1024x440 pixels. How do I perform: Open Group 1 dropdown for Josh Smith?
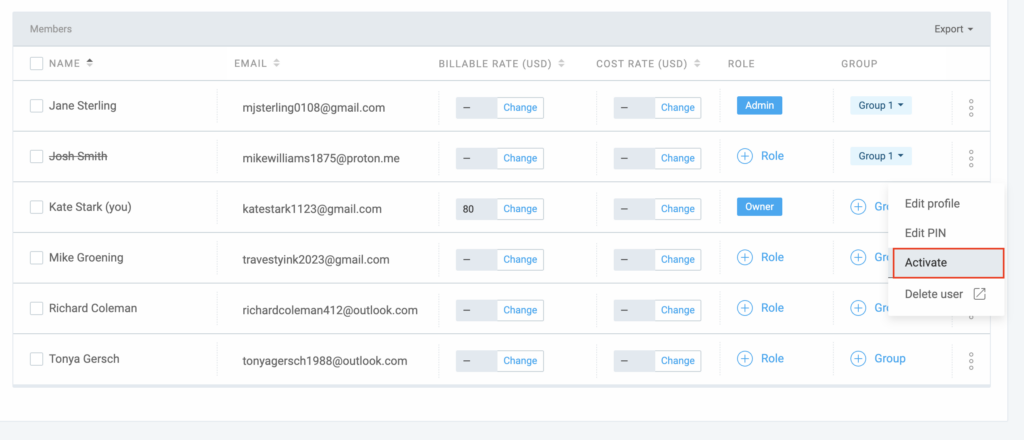[880, 156]
